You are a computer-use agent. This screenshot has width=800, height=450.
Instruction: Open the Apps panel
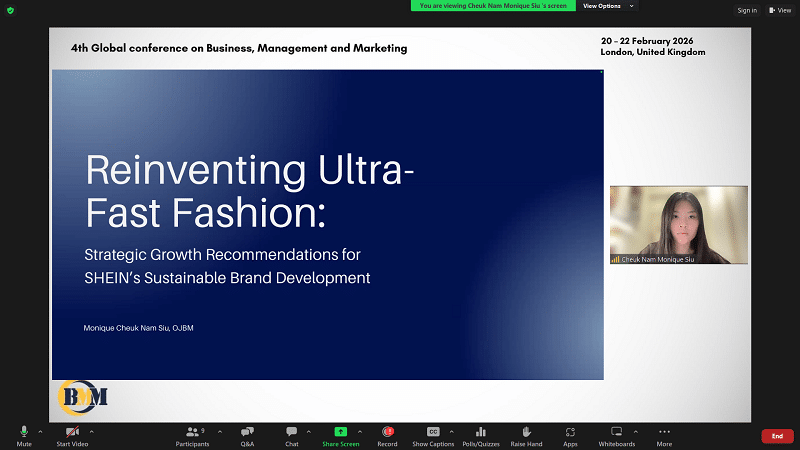pos(570,432)
